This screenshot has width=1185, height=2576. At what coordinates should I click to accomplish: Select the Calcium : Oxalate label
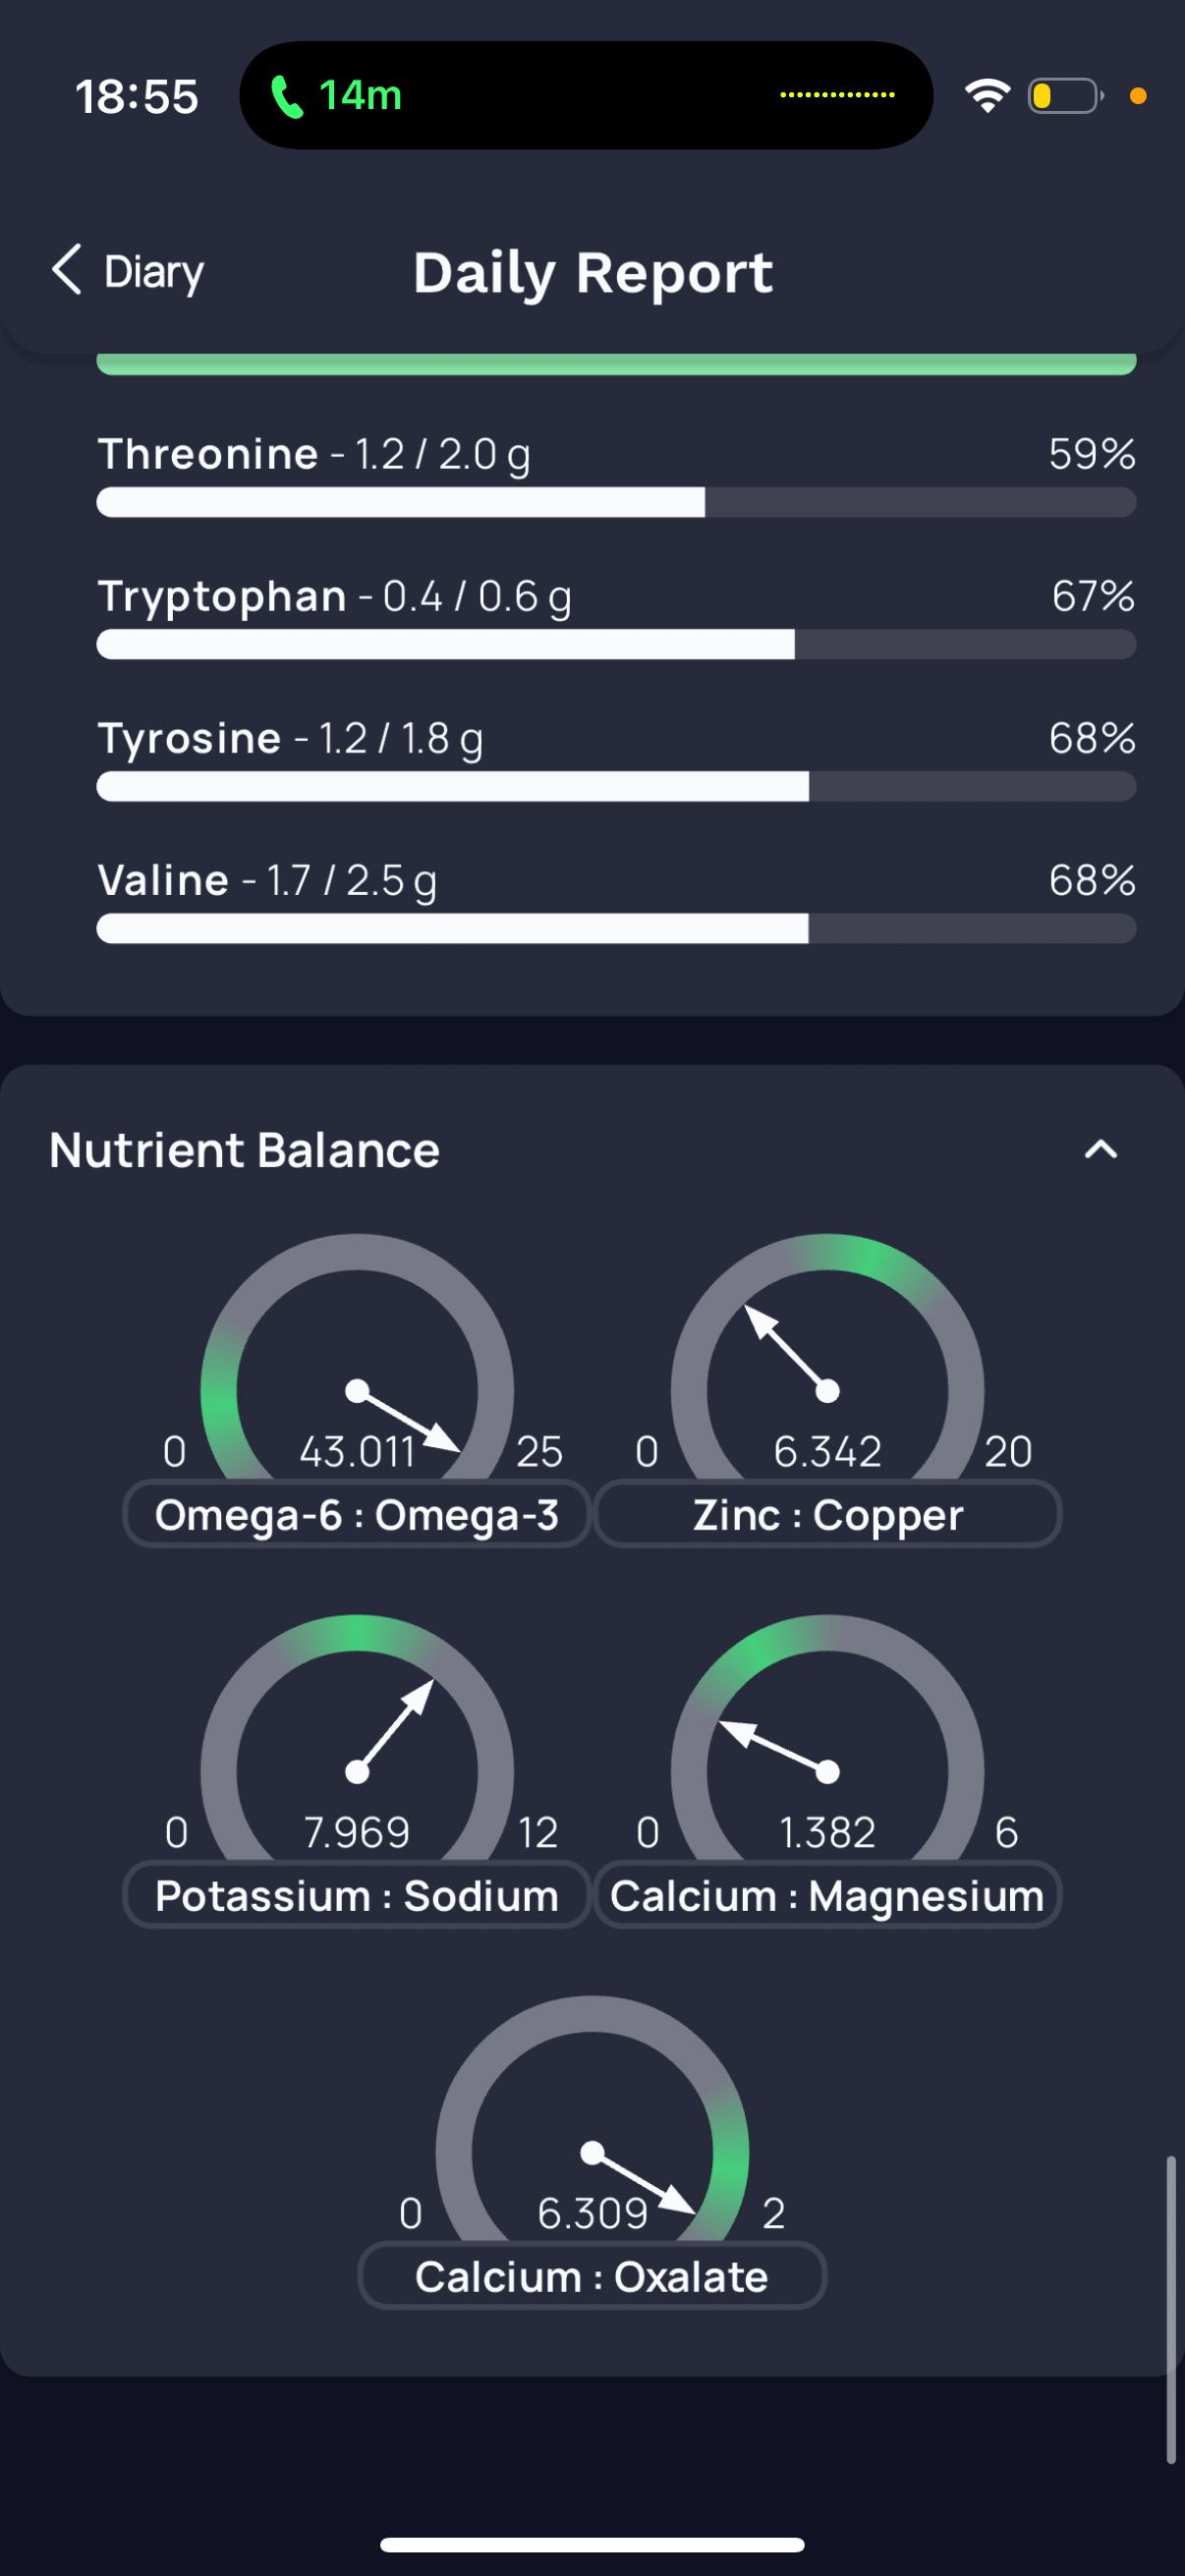(592, 2277)
